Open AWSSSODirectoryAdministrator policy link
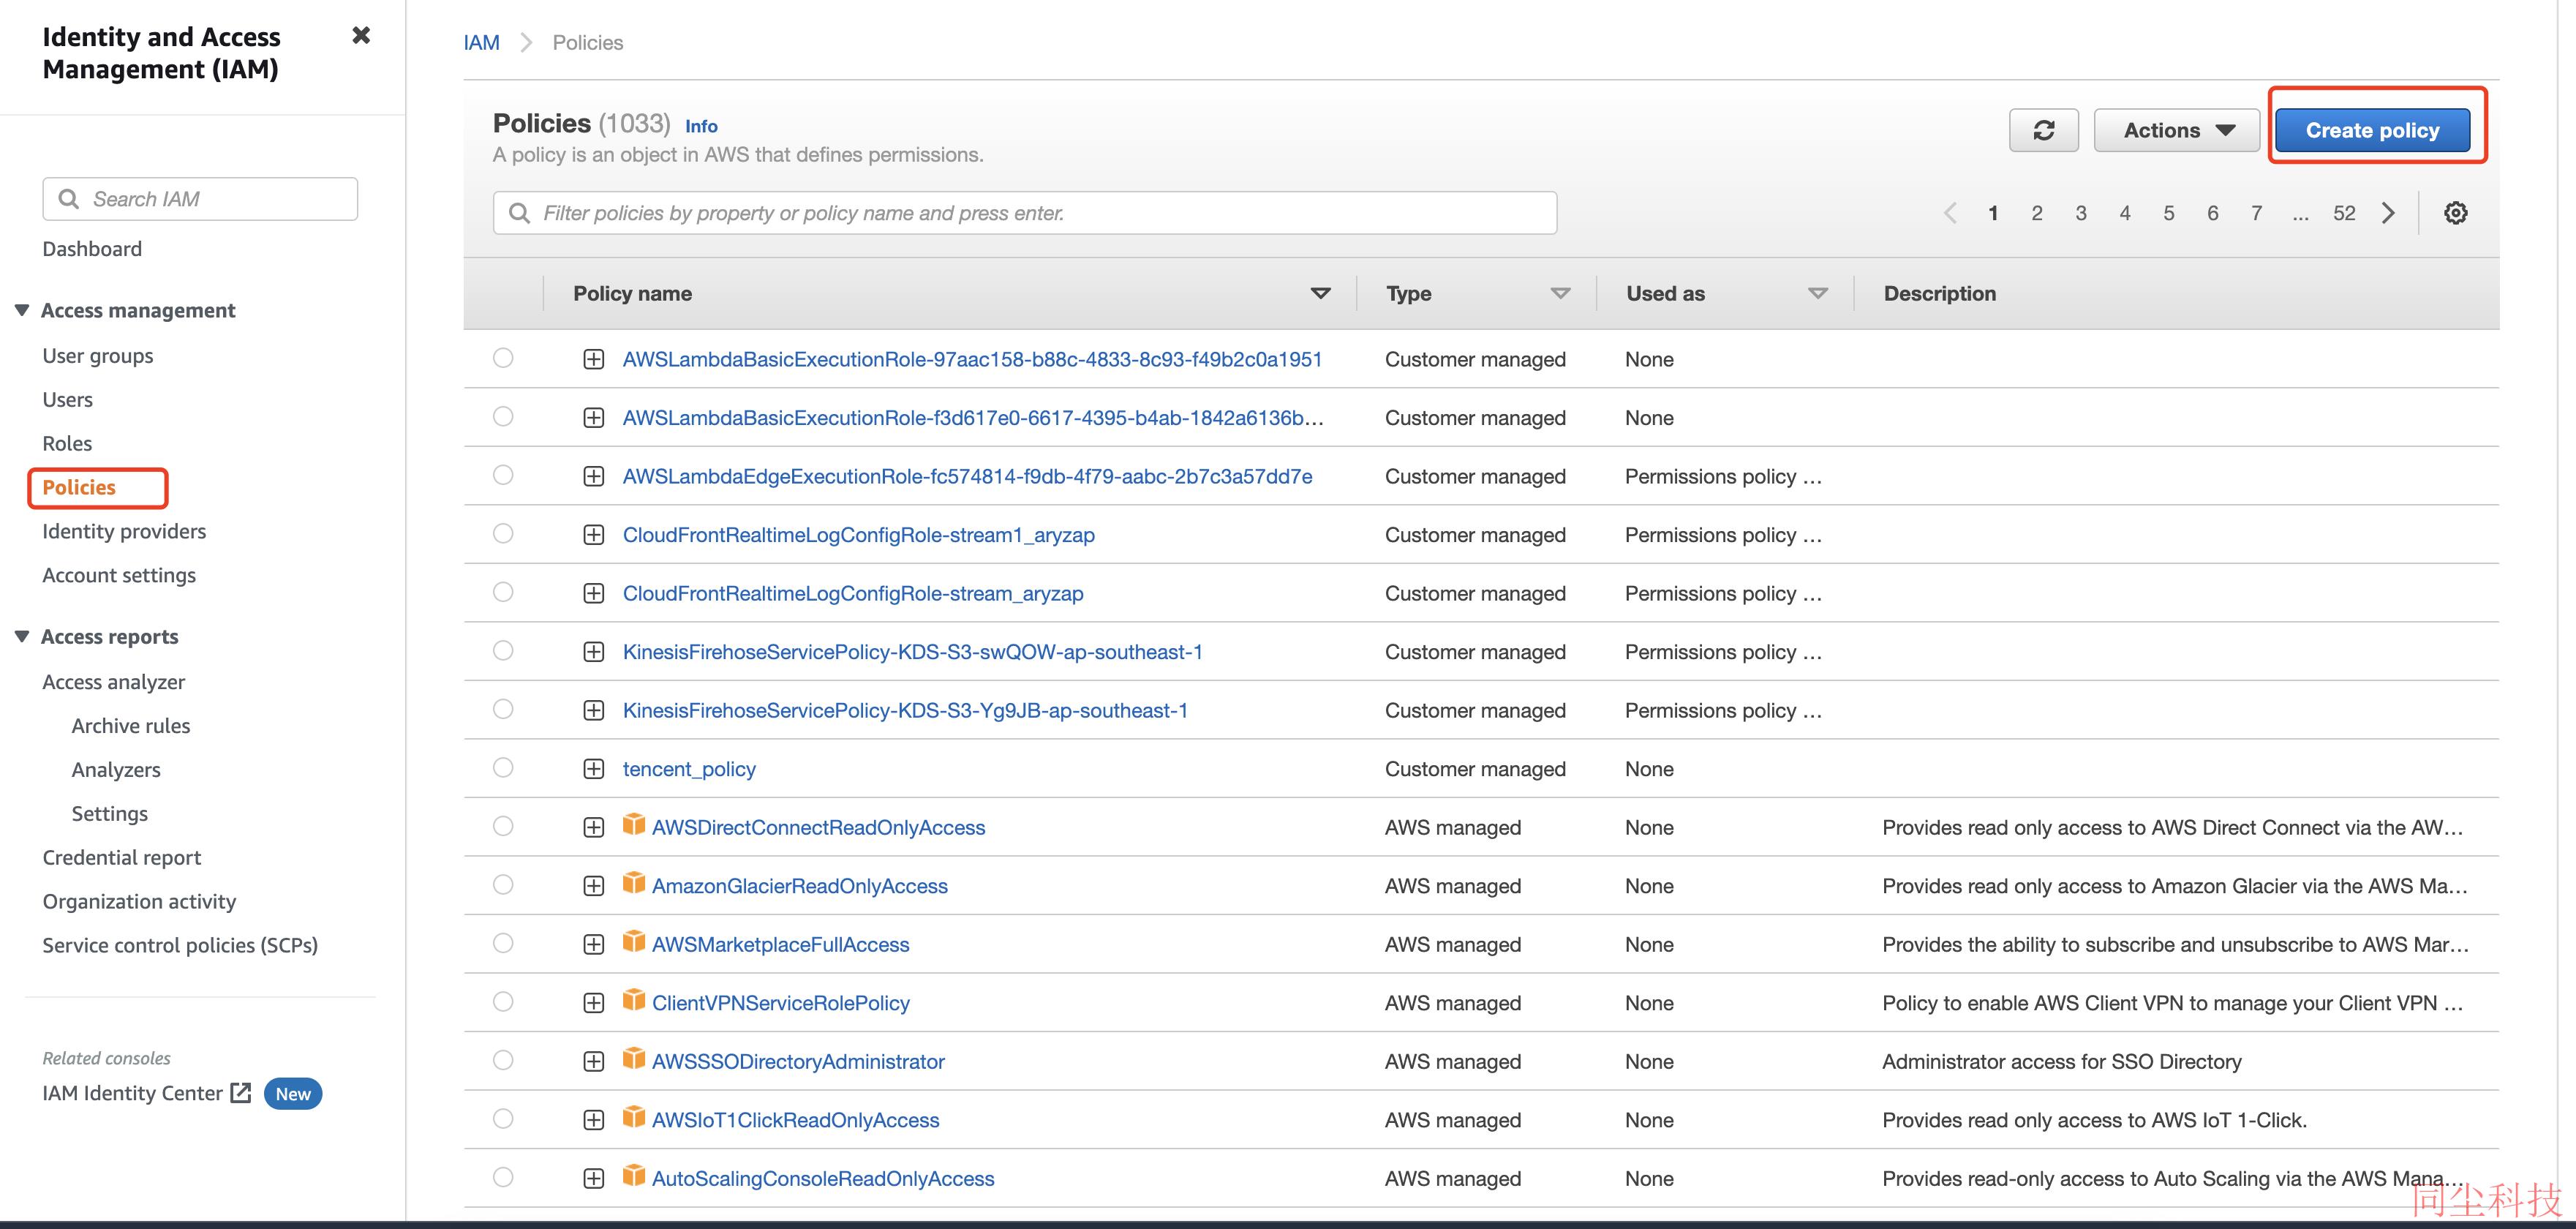This screenshot has height=1229, width=2576. coord(798,1061)
